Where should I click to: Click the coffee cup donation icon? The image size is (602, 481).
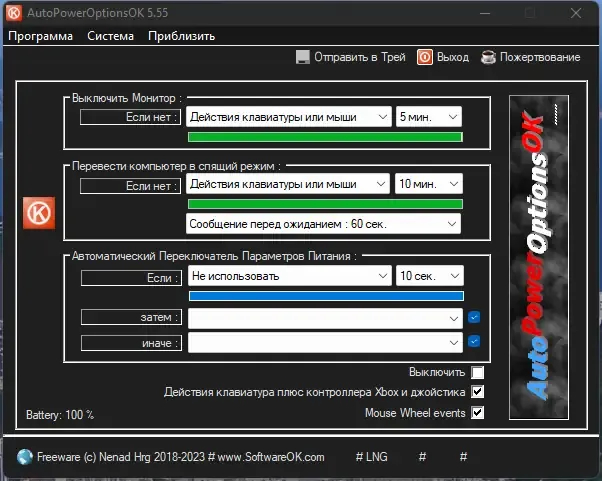[488, 57]
